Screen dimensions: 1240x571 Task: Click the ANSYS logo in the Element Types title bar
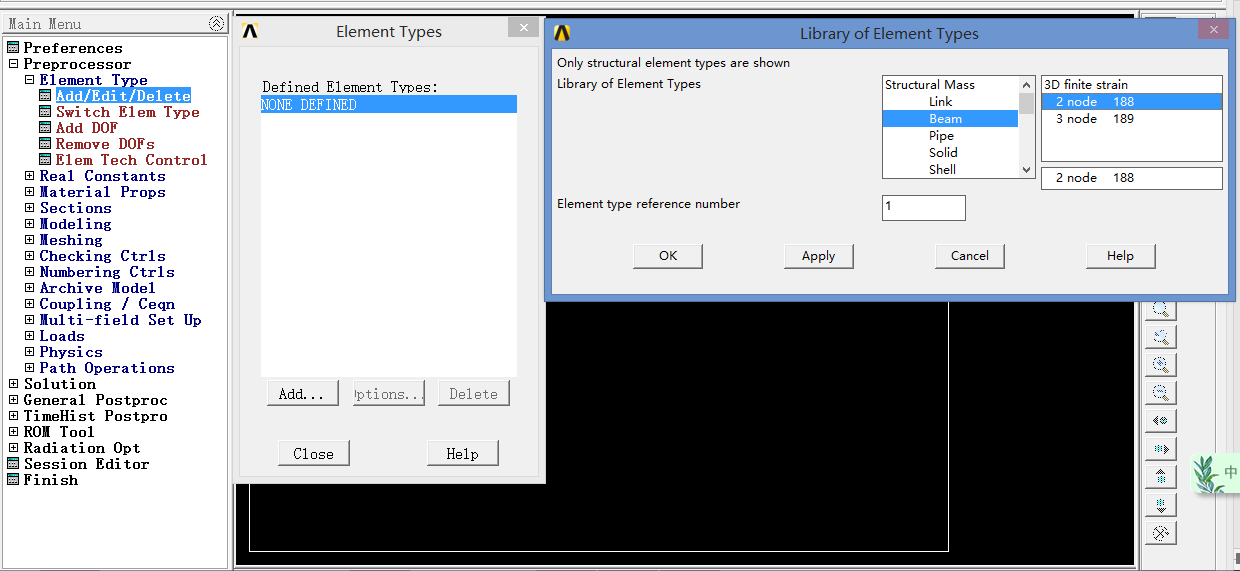click(x=250, y=31)
